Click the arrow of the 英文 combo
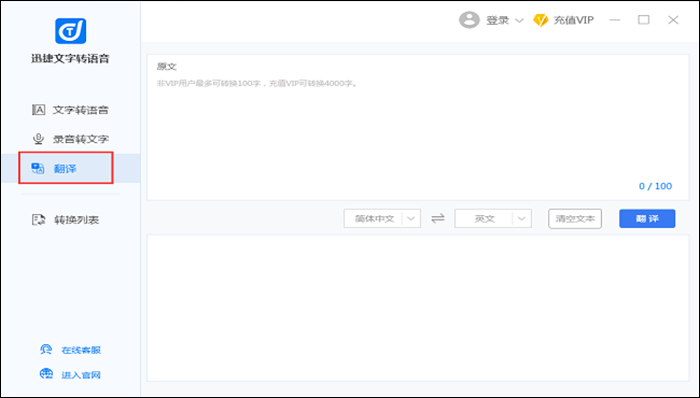The width and height of the screenshot is (700, 398). pyautogui.click(x=522, y=219)
